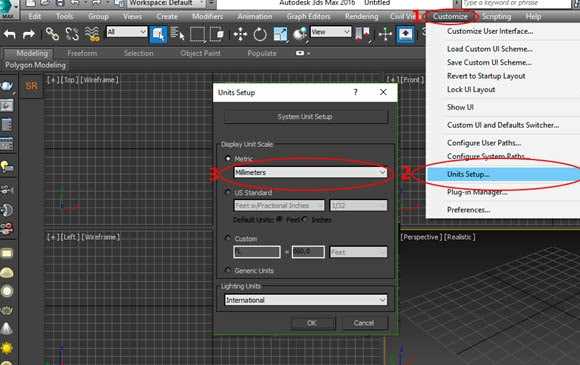Click the dome light icon in left toolbar
Viewport: 580px width, 365px height.
coord(7,273)
